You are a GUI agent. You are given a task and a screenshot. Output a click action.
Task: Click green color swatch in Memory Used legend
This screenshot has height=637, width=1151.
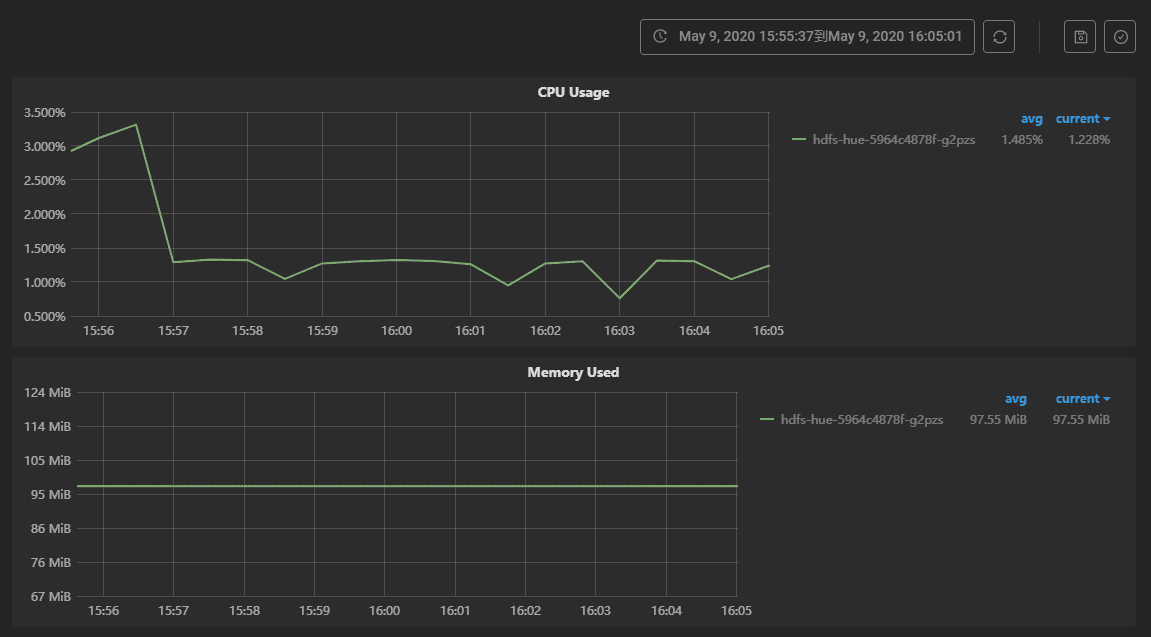[767, 420]
